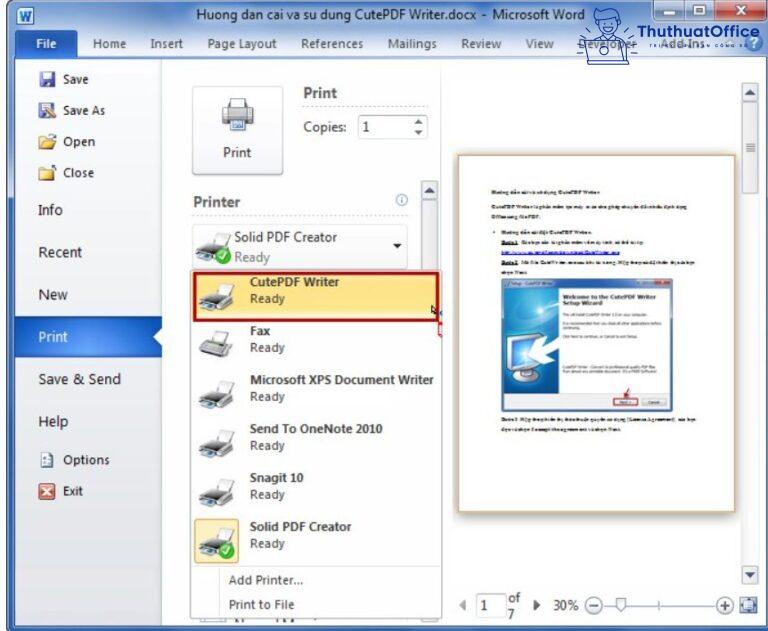The width and height of the screenshot is (768, 631).
Task: Increase copies with the up spinner arrow
Action: click(418, 122)
